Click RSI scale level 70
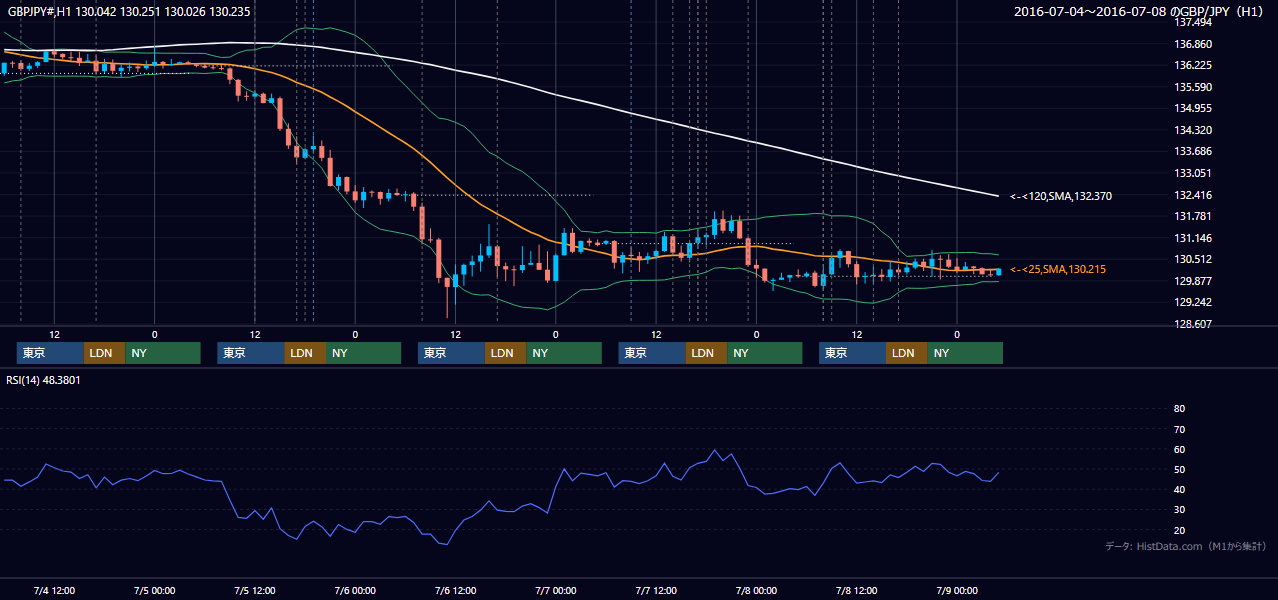 (x=1179, y=429)
